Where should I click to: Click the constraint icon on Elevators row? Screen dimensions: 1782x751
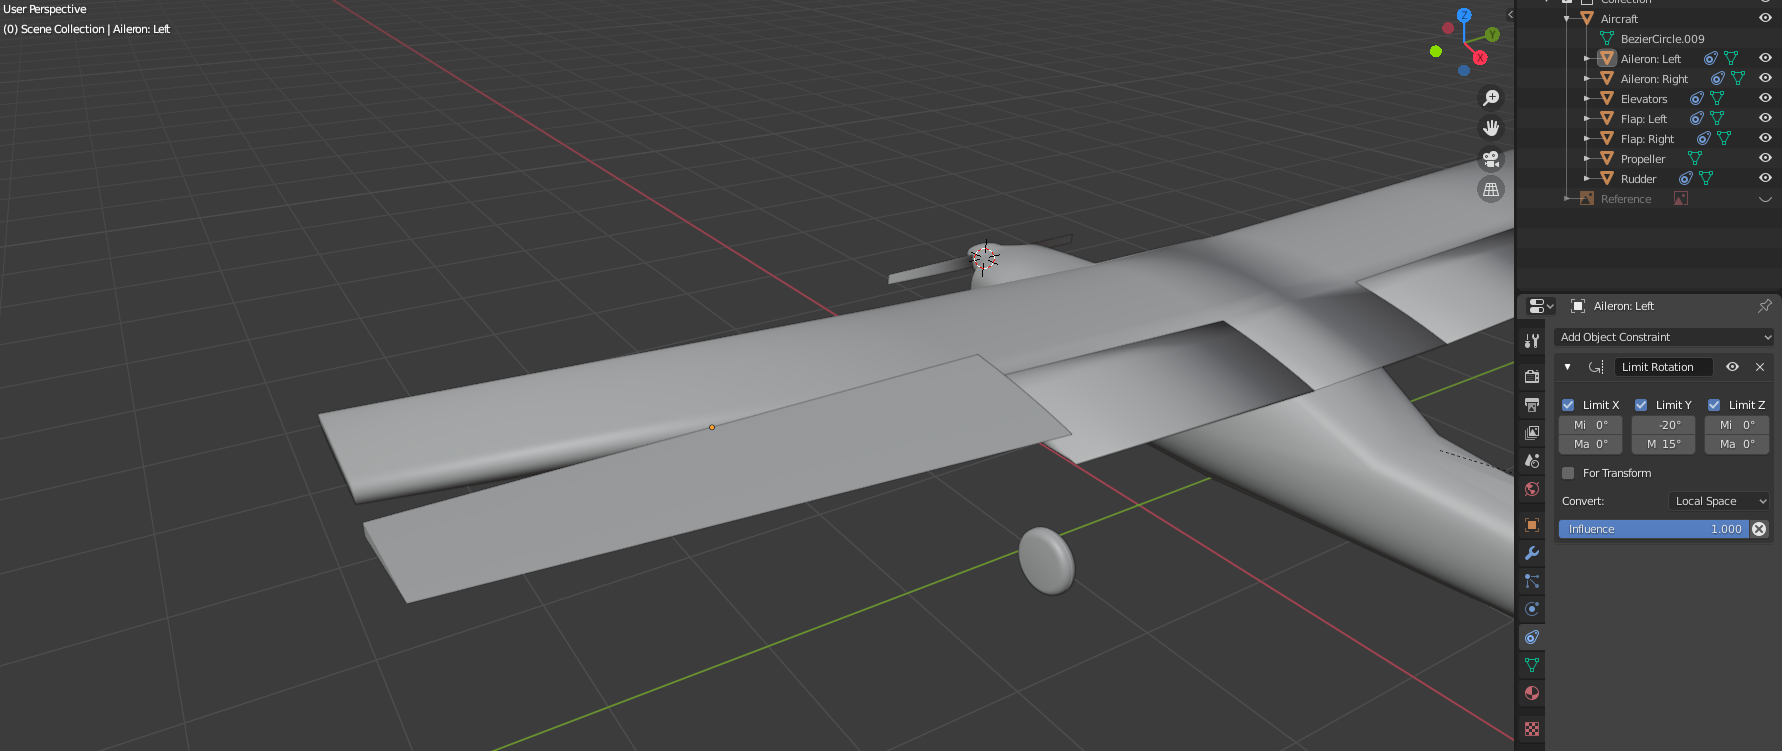[x=1697, y=99]
